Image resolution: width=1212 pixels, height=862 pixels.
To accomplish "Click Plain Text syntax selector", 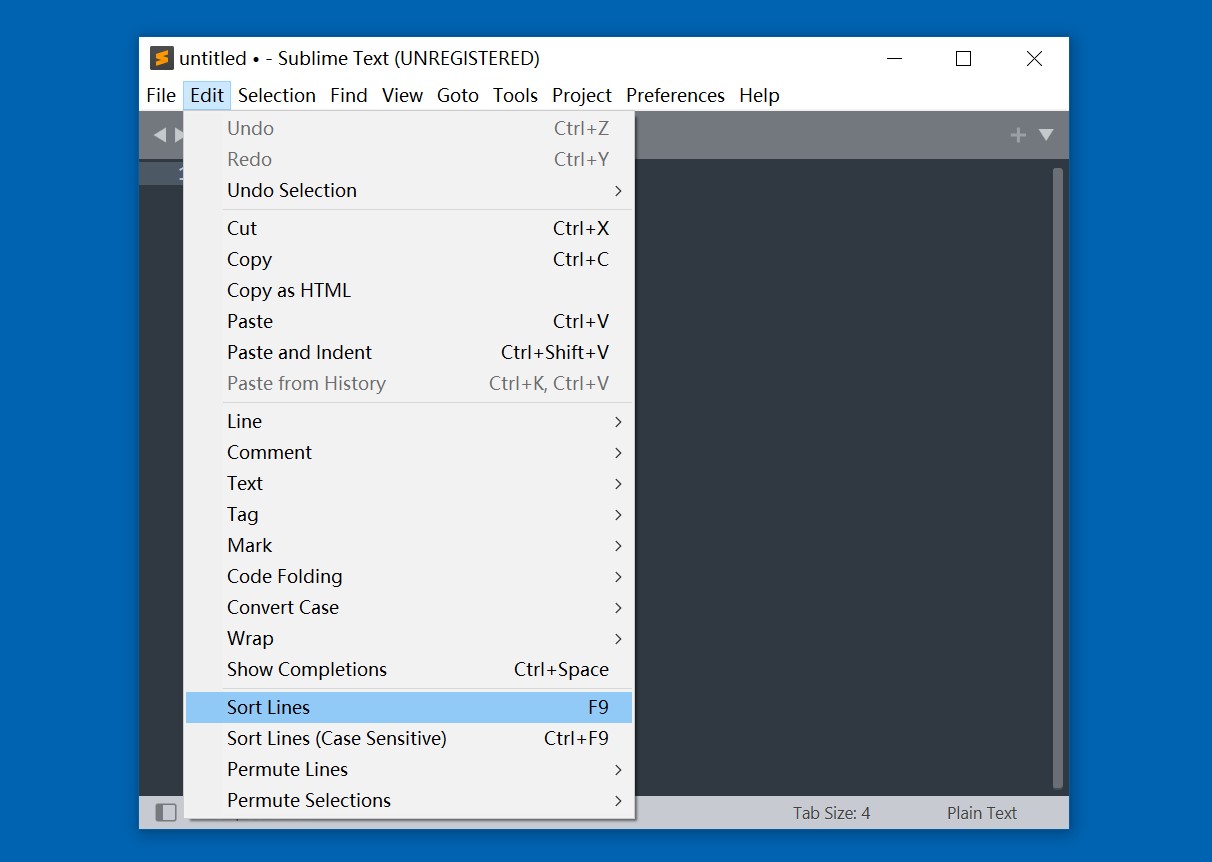I will 981,813.
